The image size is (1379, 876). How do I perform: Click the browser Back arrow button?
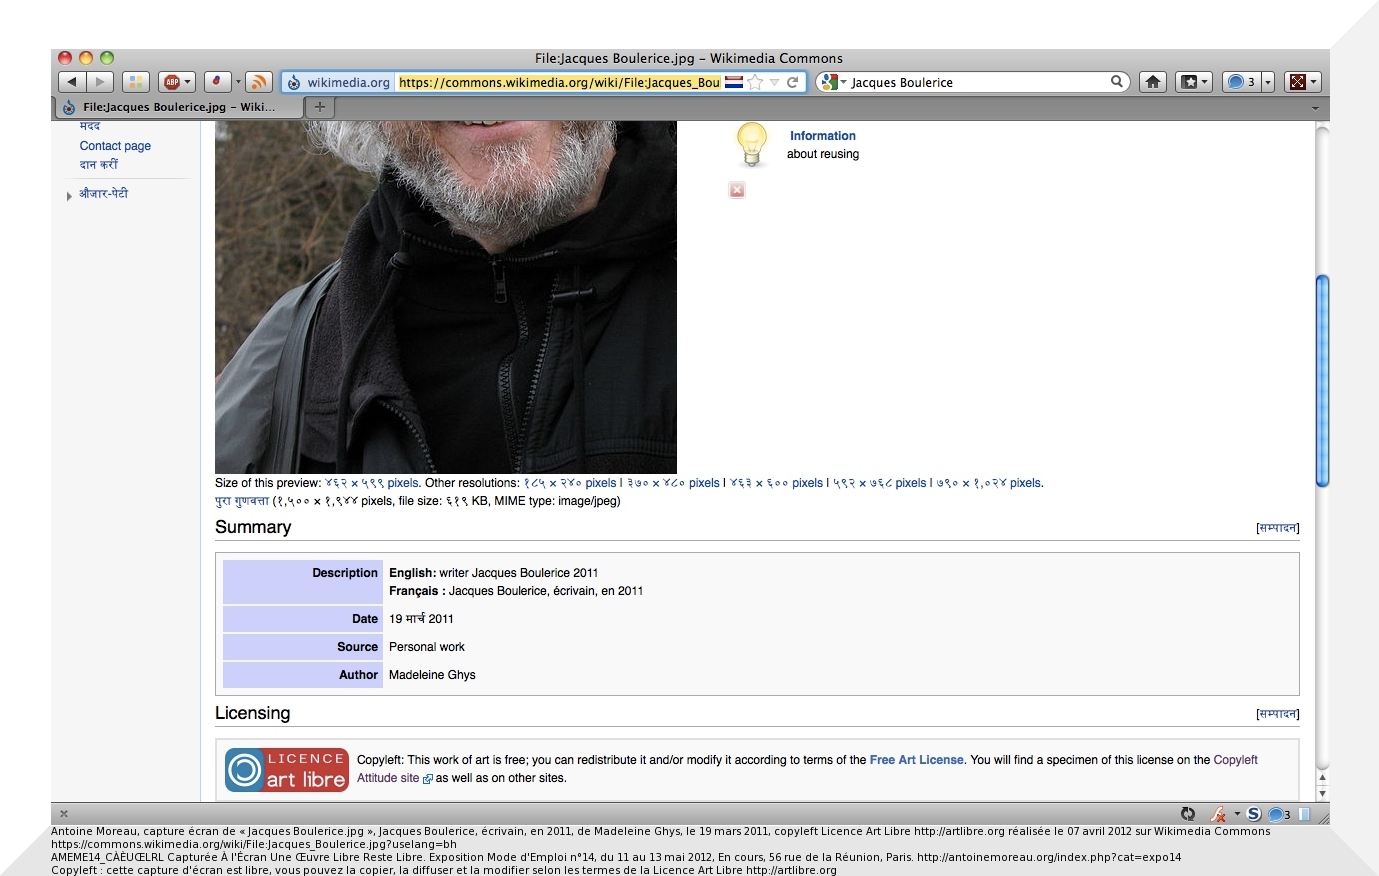[x=72, y=82]
